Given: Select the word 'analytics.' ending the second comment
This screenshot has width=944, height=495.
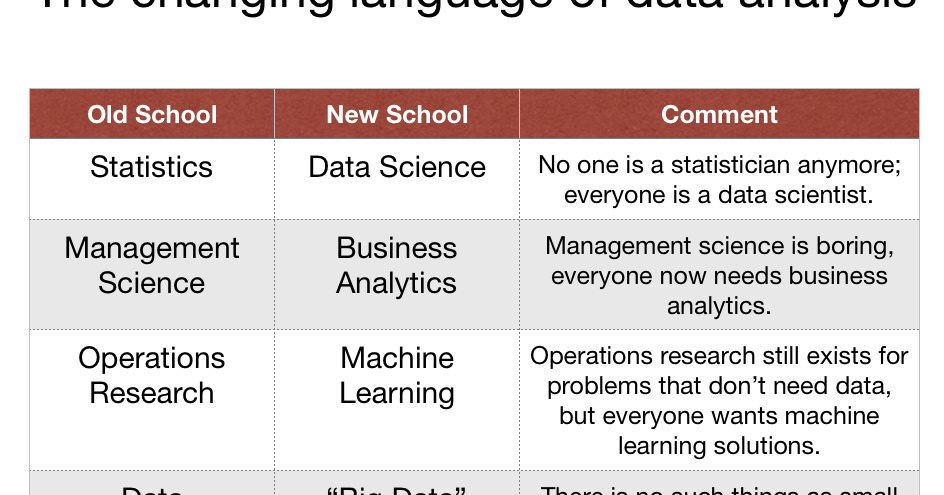Looking at the screenshot, I should [719, 305].
